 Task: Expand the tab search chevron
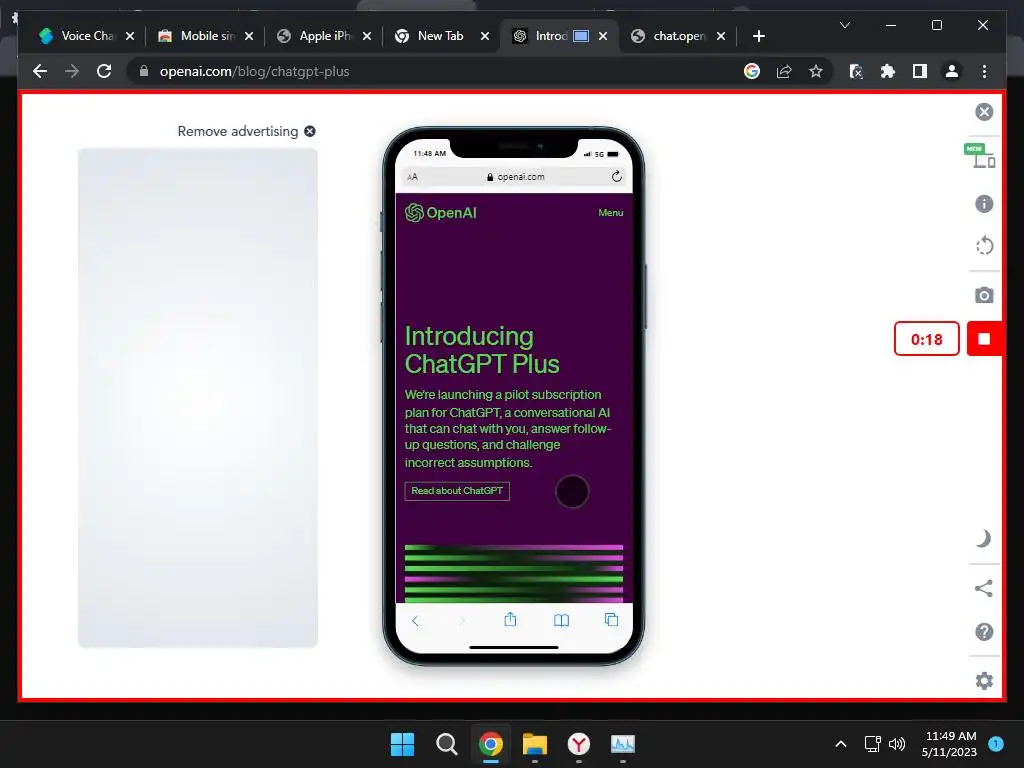click(844, 25)
